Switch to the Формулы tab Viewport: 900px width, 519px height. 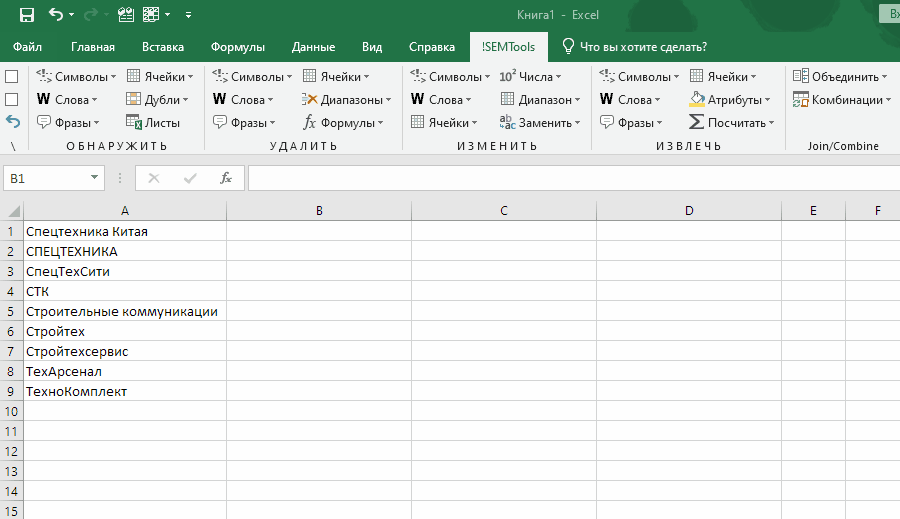pyautogui.click(x=238, y=47)
